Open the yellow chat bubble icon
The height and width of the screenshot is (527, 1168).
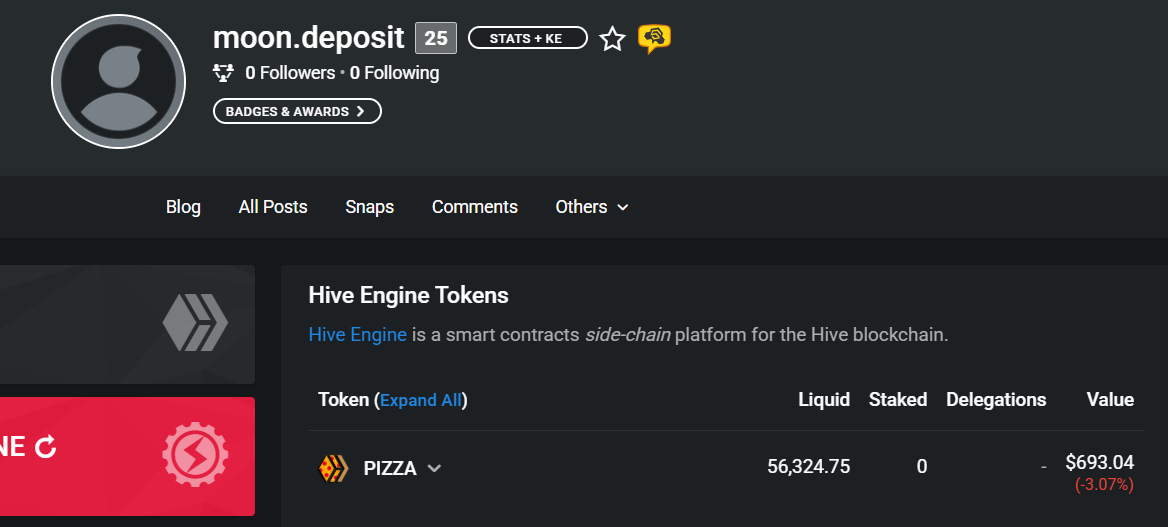(654, 38)
